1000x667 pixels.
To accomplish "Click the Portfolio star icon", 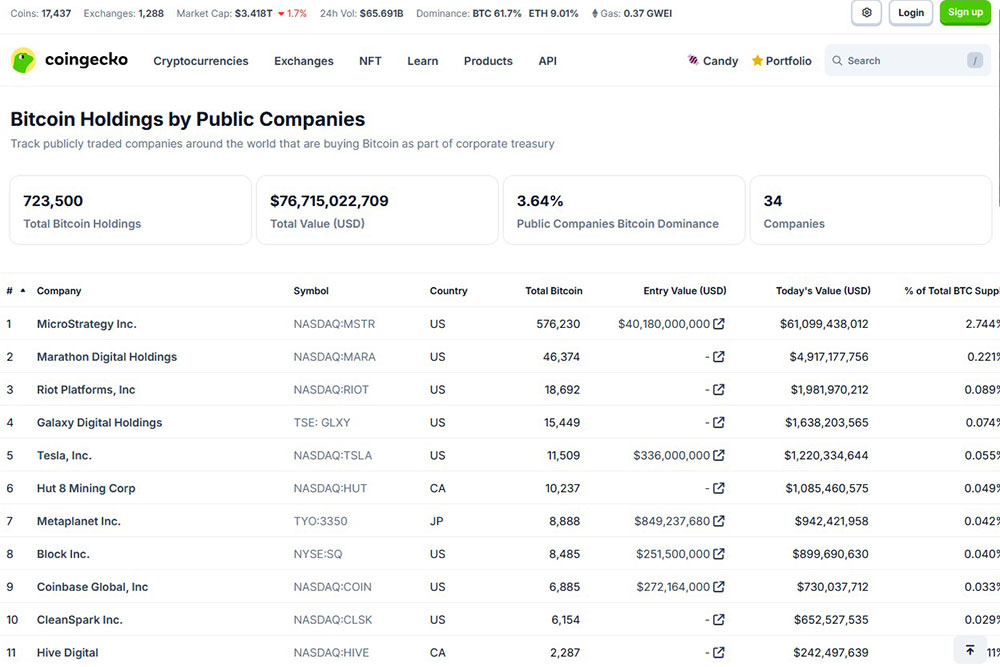I will click(757, 61).
